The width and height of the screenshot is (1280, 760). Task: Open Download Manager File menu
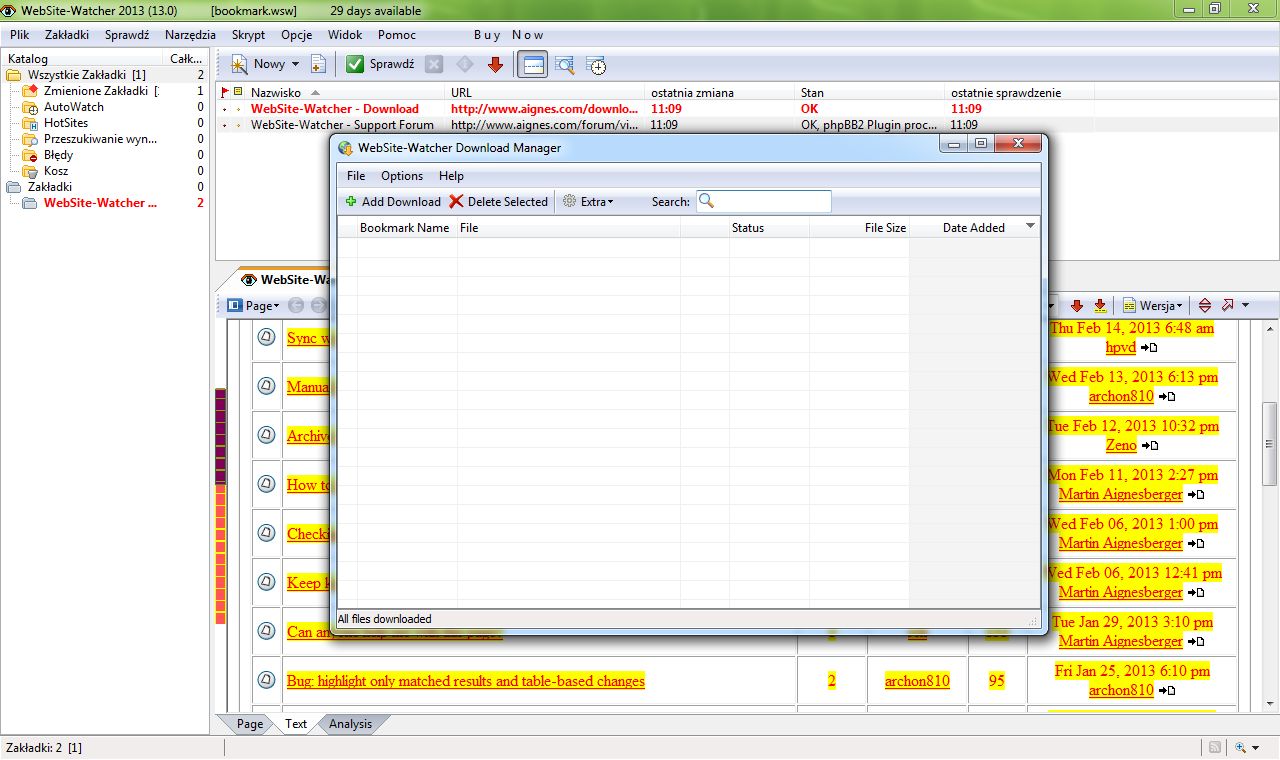(x=356, y=176)
